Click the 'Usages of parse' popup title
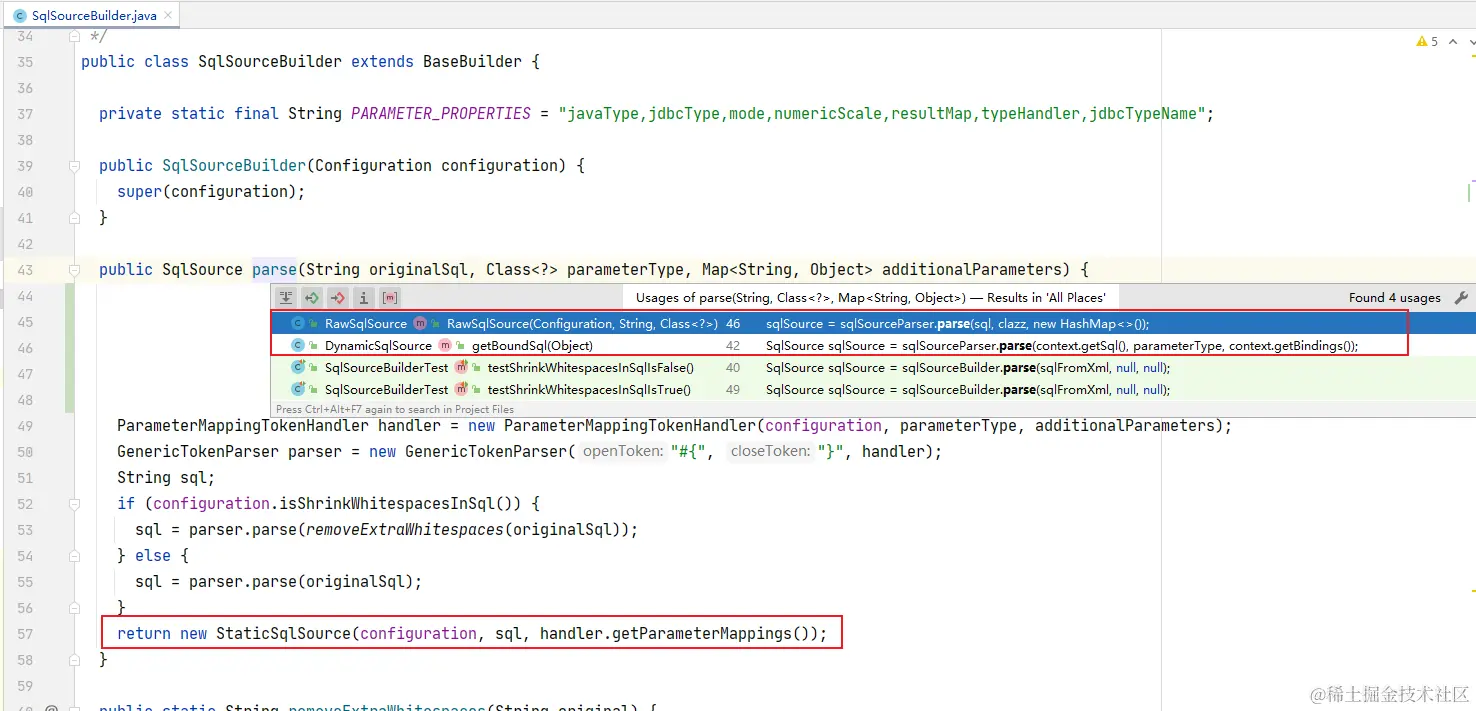1476x711 pixels. tap(871, 298)
